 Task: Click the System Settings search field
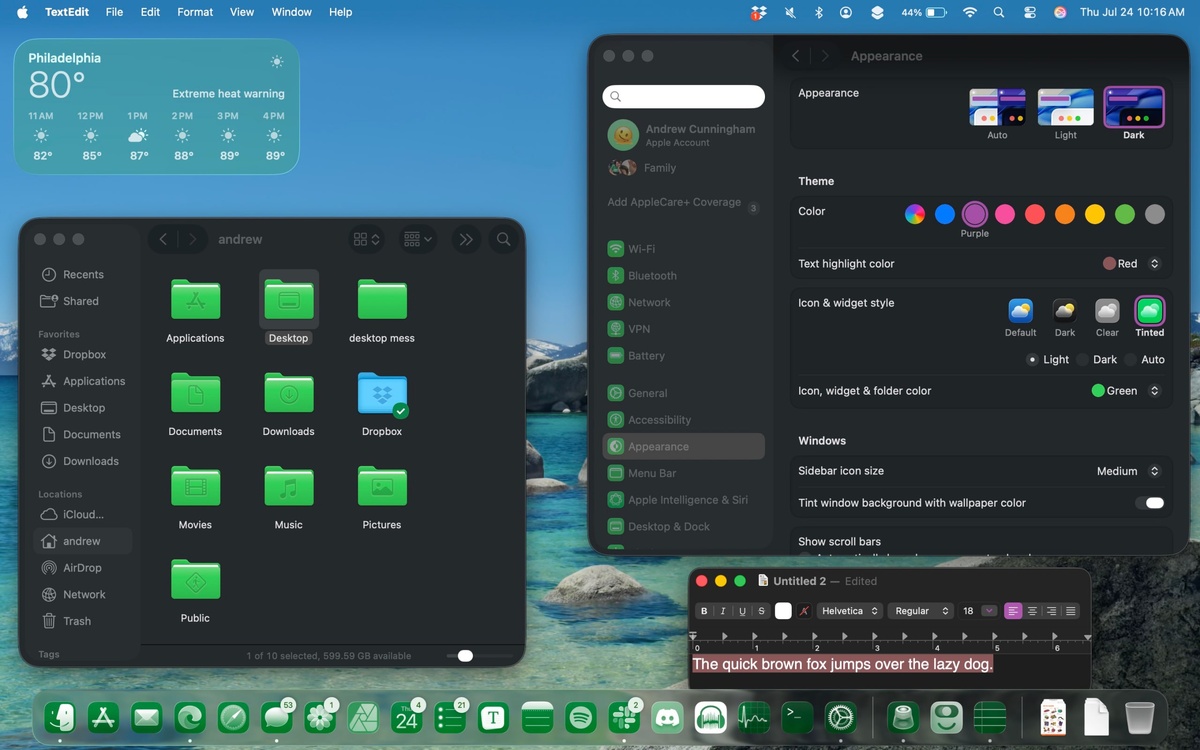coord(684,96)
